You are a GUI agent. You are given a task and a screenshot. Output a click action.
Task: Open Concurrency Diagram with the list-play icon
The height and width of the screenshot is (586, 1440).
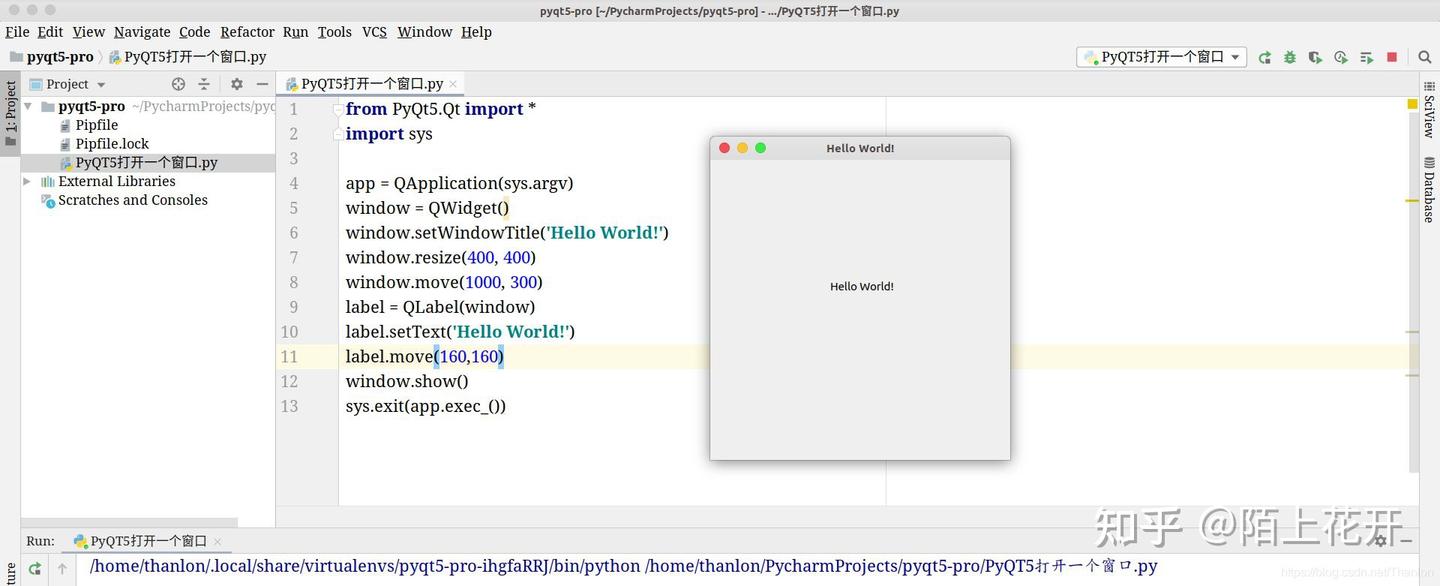pos(1366,57)
